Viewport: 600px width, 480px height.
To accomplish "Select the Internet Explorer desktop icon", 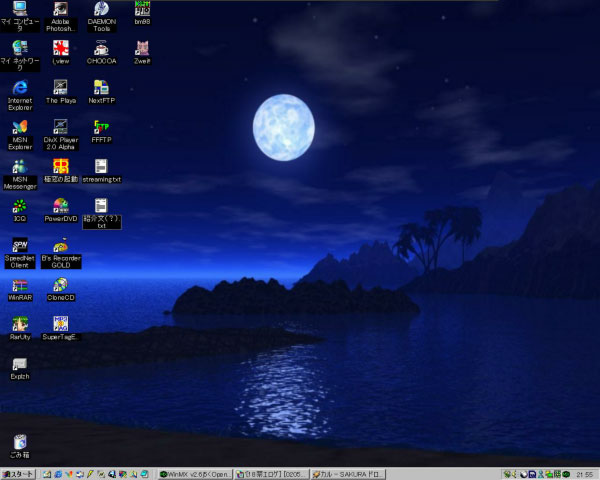I will pyautogui.click(x=20, y=87).
